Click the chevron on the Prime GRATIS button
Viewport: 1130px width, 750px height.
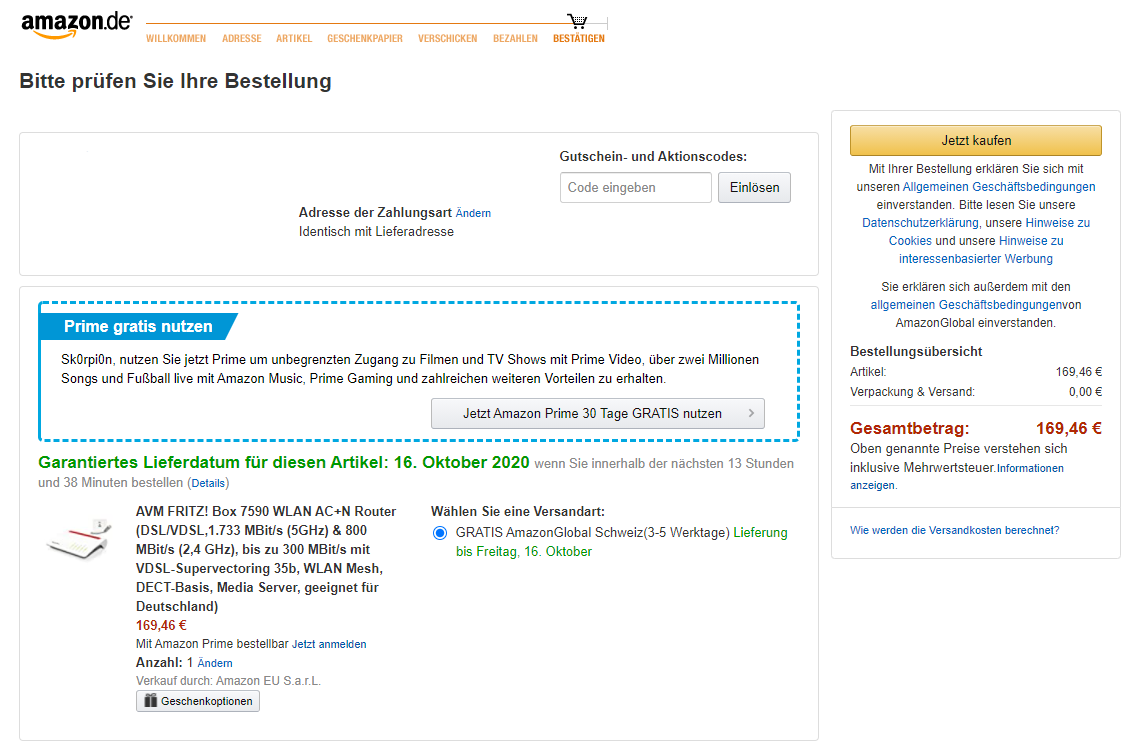(751, 413)
